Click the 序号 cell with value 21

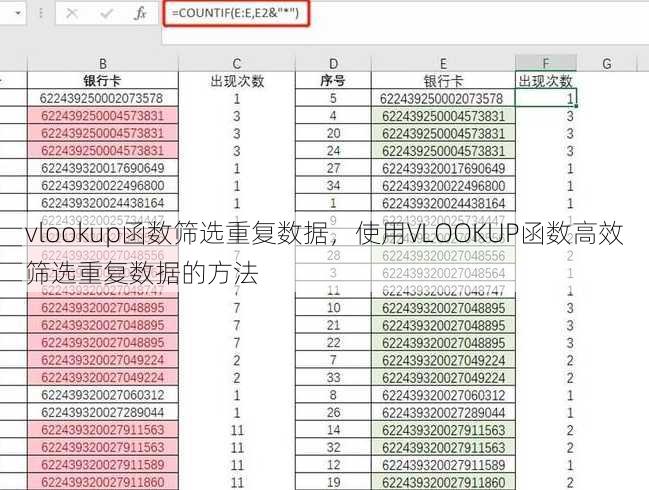(x=333, y=325)
